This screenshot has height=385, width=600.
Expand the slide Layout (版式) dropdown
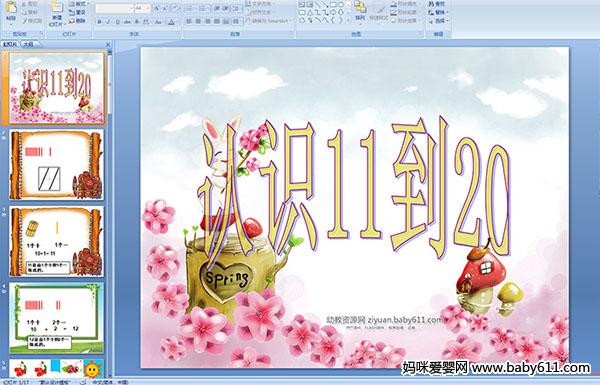coord(78,4)
